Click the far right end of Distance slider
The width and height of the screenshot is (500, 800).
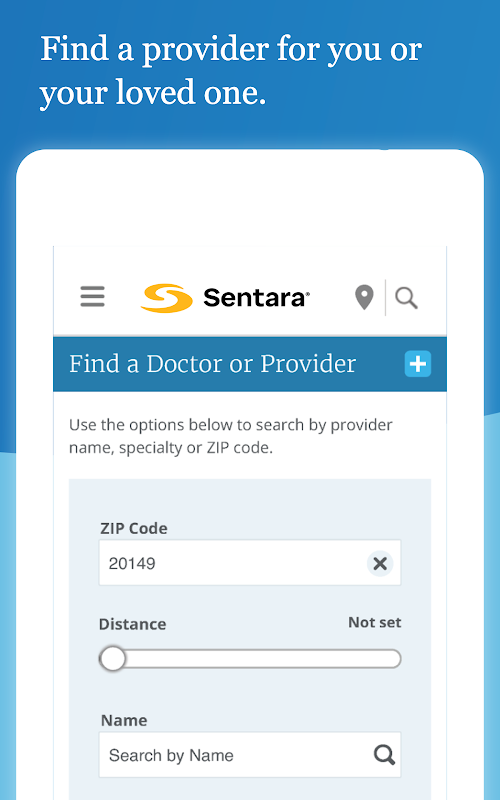395,659
